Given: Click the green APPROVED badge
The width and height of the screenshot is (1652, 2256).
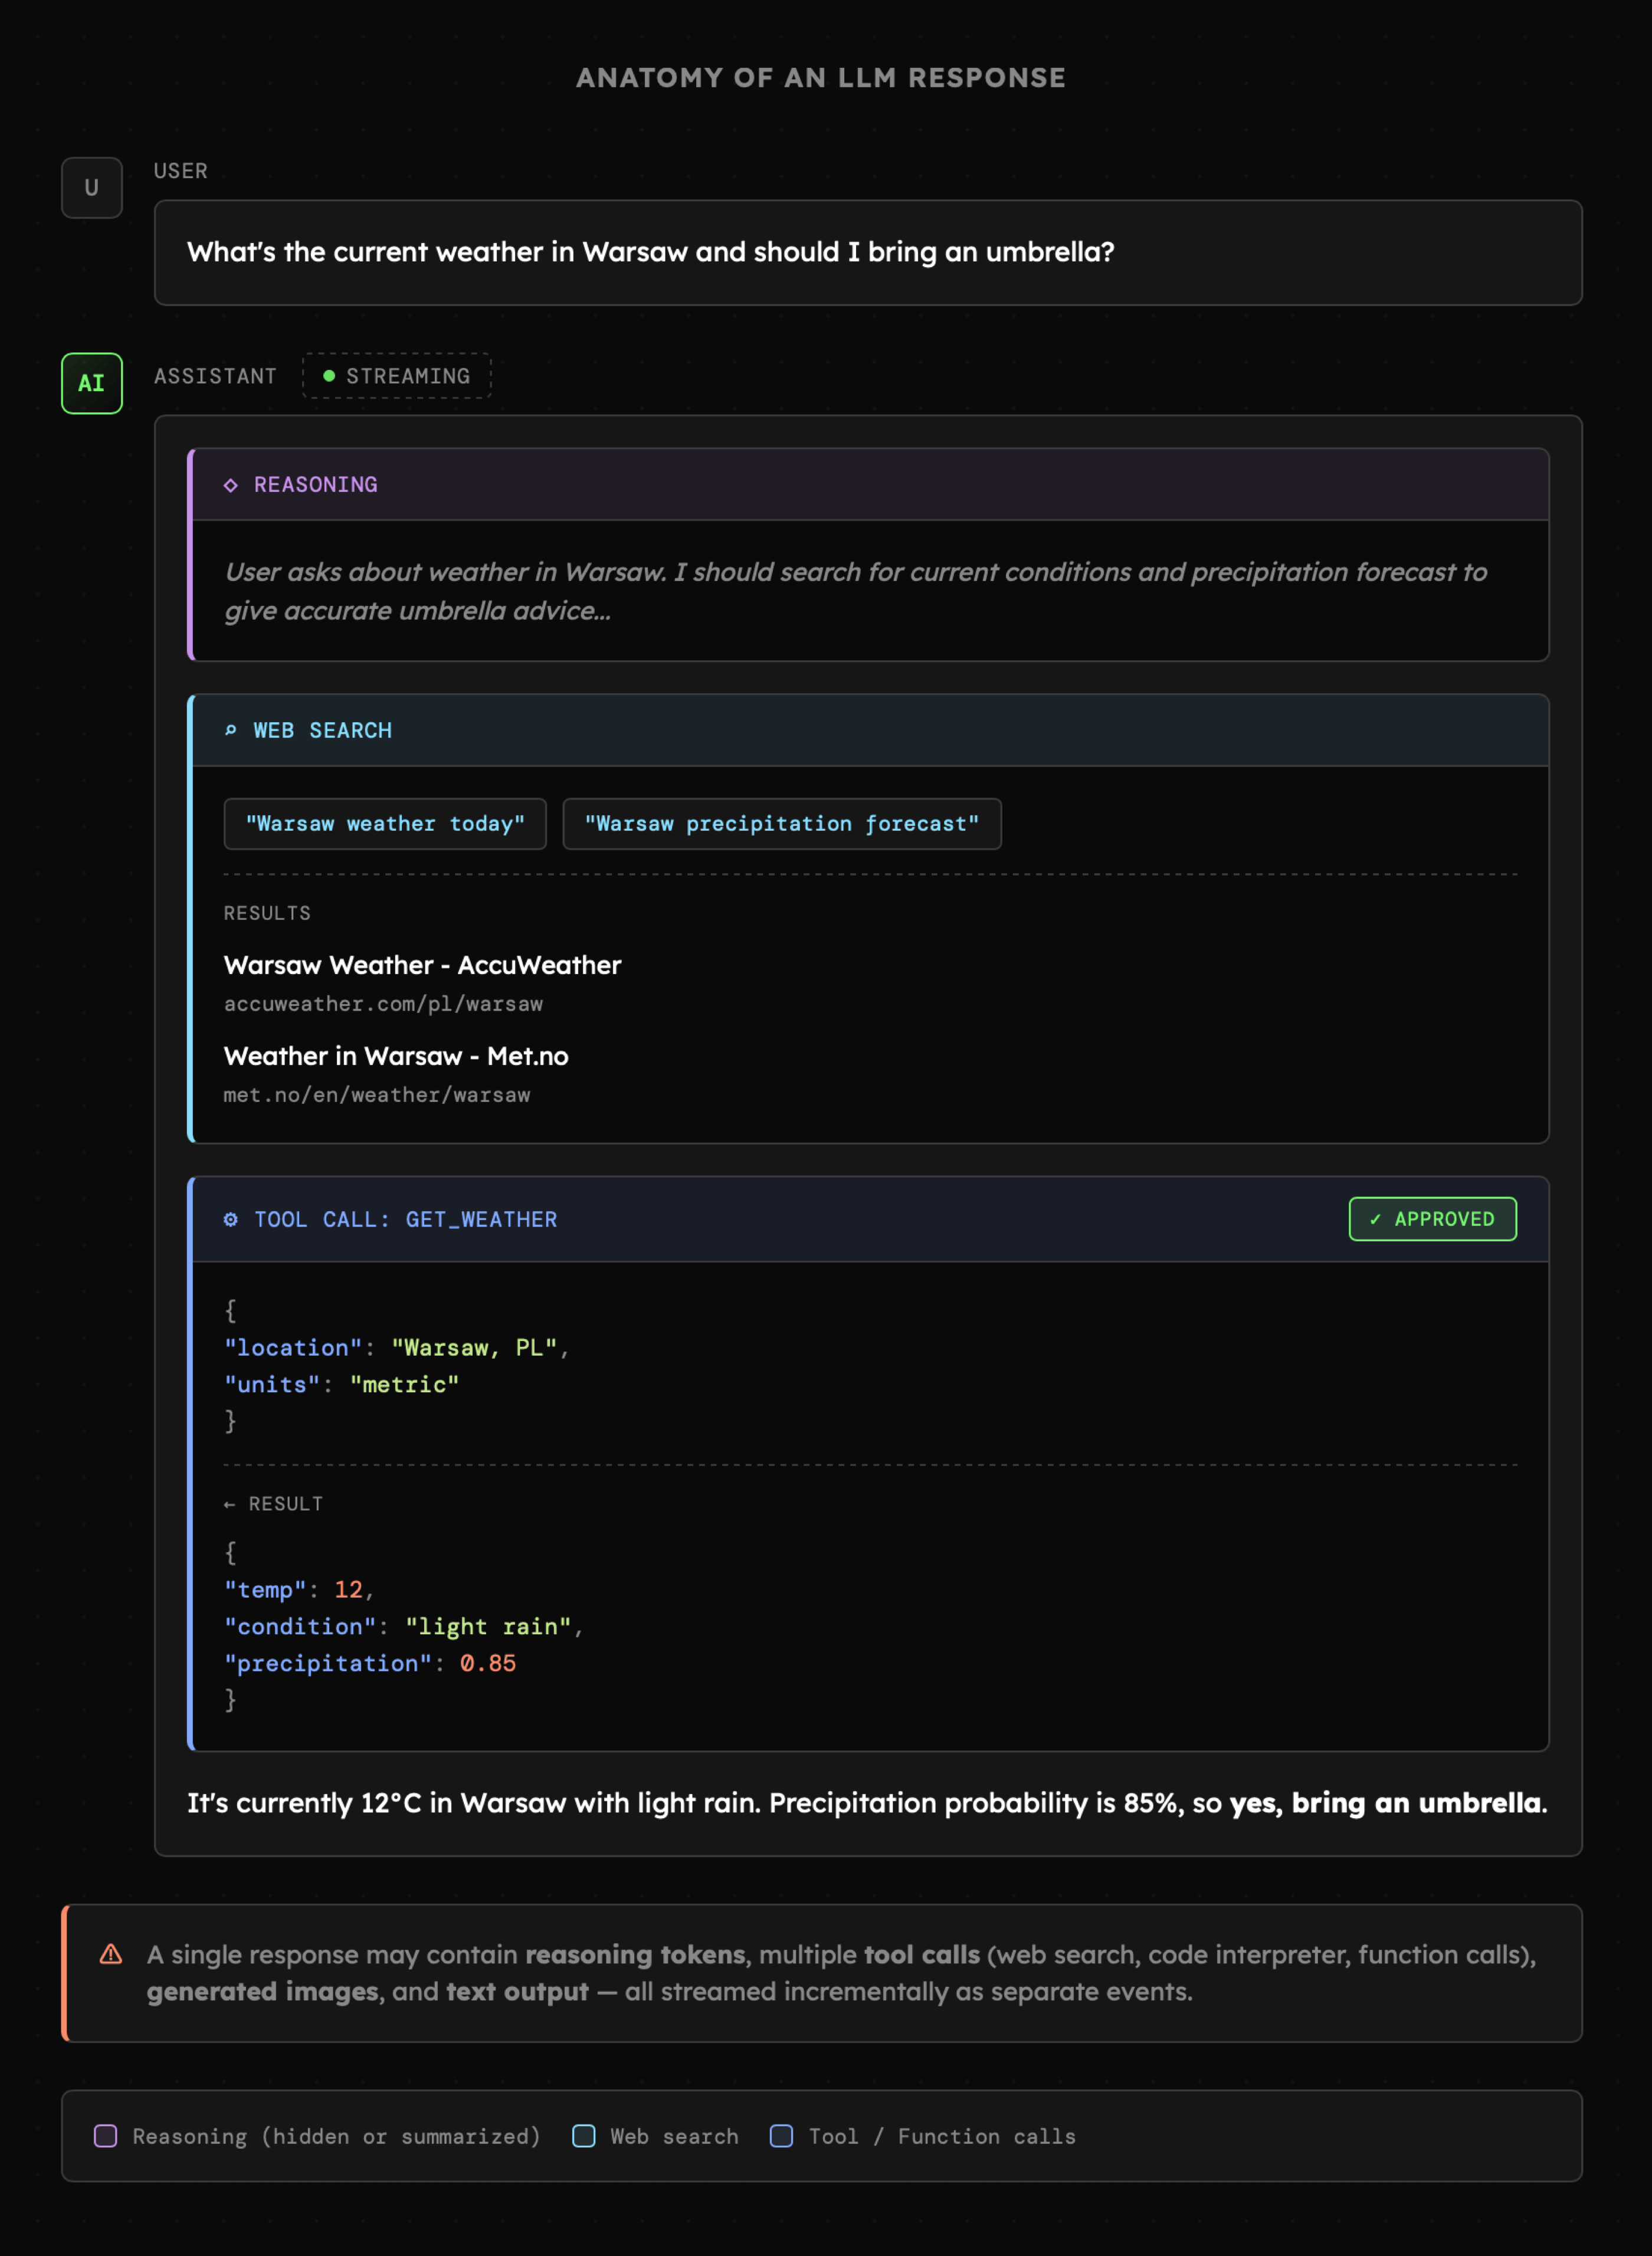Looking at the screenshot, I should [1432, 1219].
